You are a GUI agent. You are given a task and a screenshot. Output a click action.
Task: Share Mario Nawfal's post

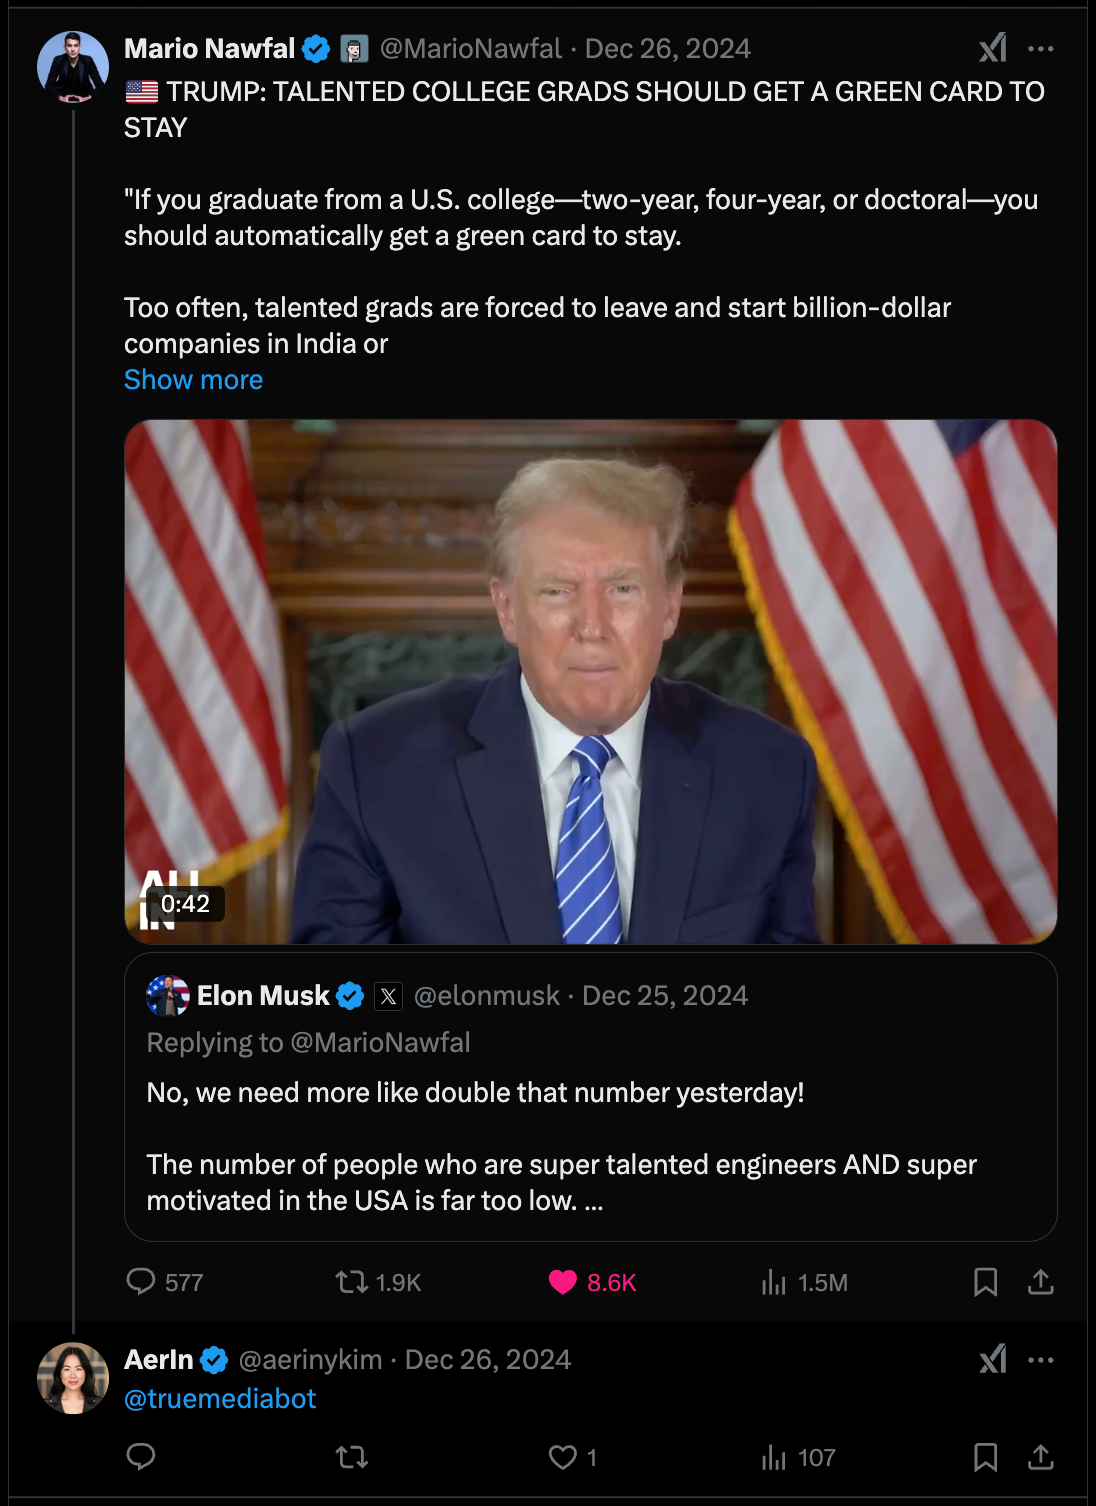(1041, 1282)
